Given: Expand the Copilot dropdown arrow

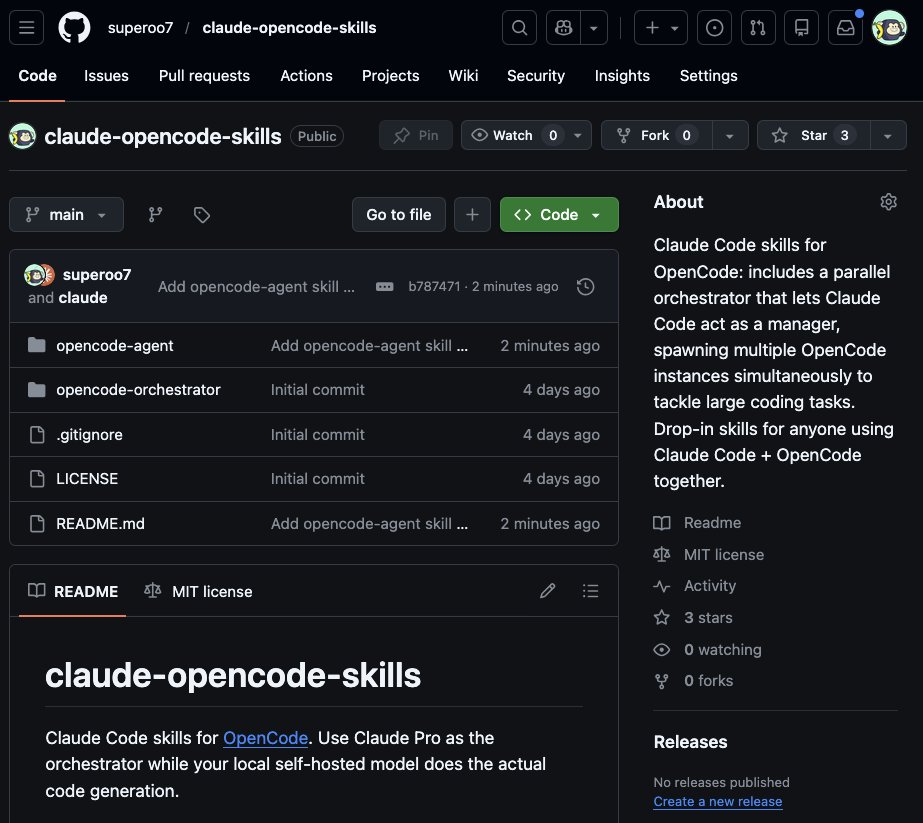Looking at the screenshot, I should 594,28.
